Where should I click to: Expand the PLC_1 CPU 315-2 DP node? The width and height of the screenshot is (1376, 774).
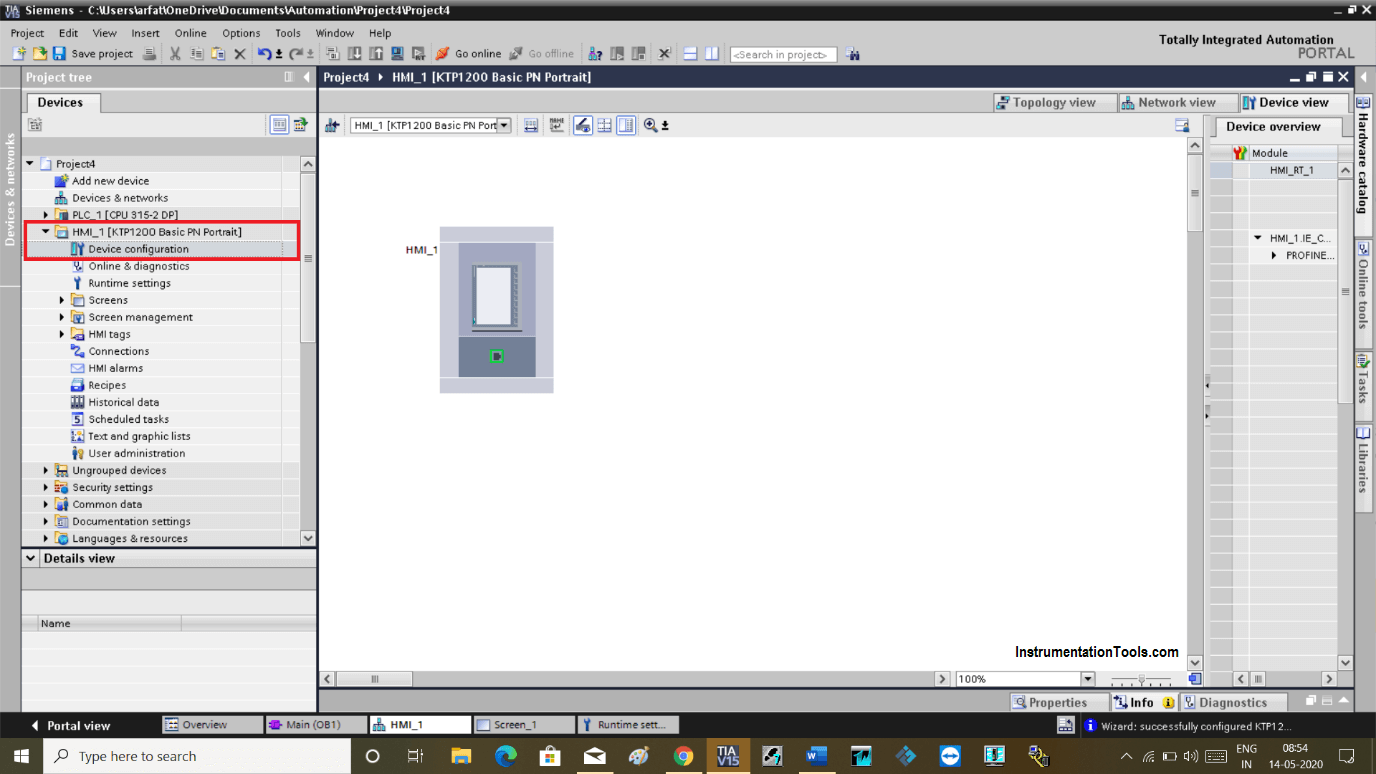point(46,215)
